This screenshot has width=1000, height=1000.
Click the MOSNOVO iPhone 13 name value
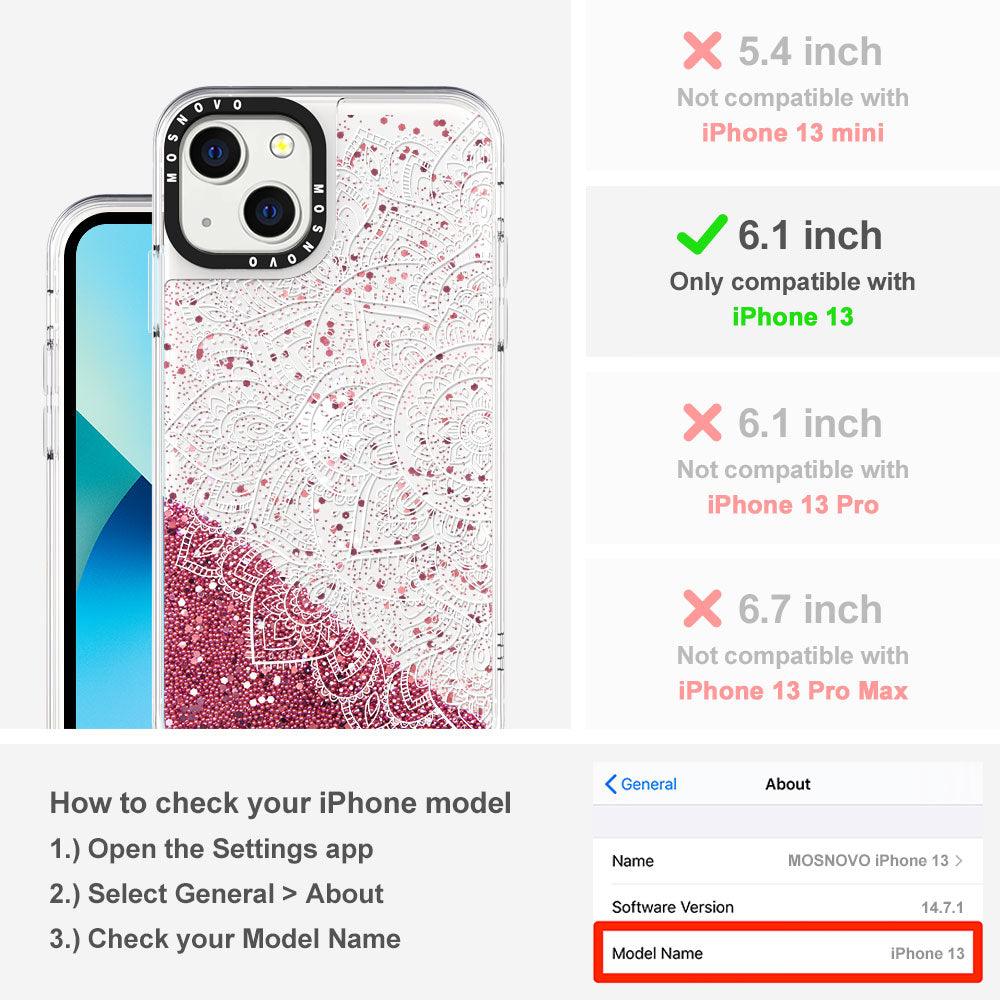click(868, 860)
